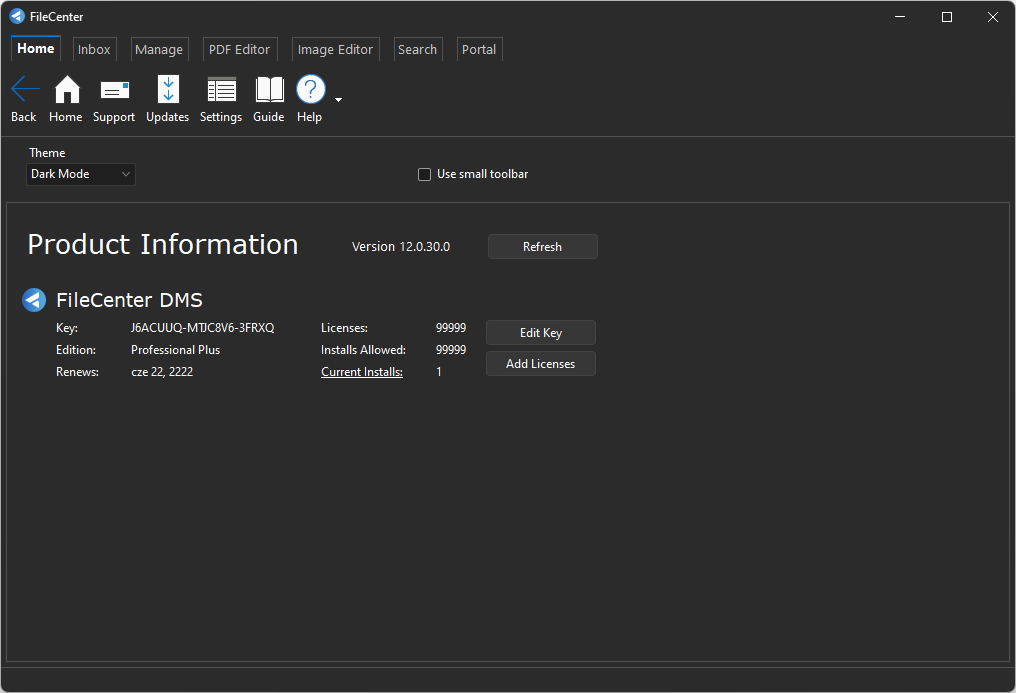Switch to the Home tab

[x=36, y=49]
